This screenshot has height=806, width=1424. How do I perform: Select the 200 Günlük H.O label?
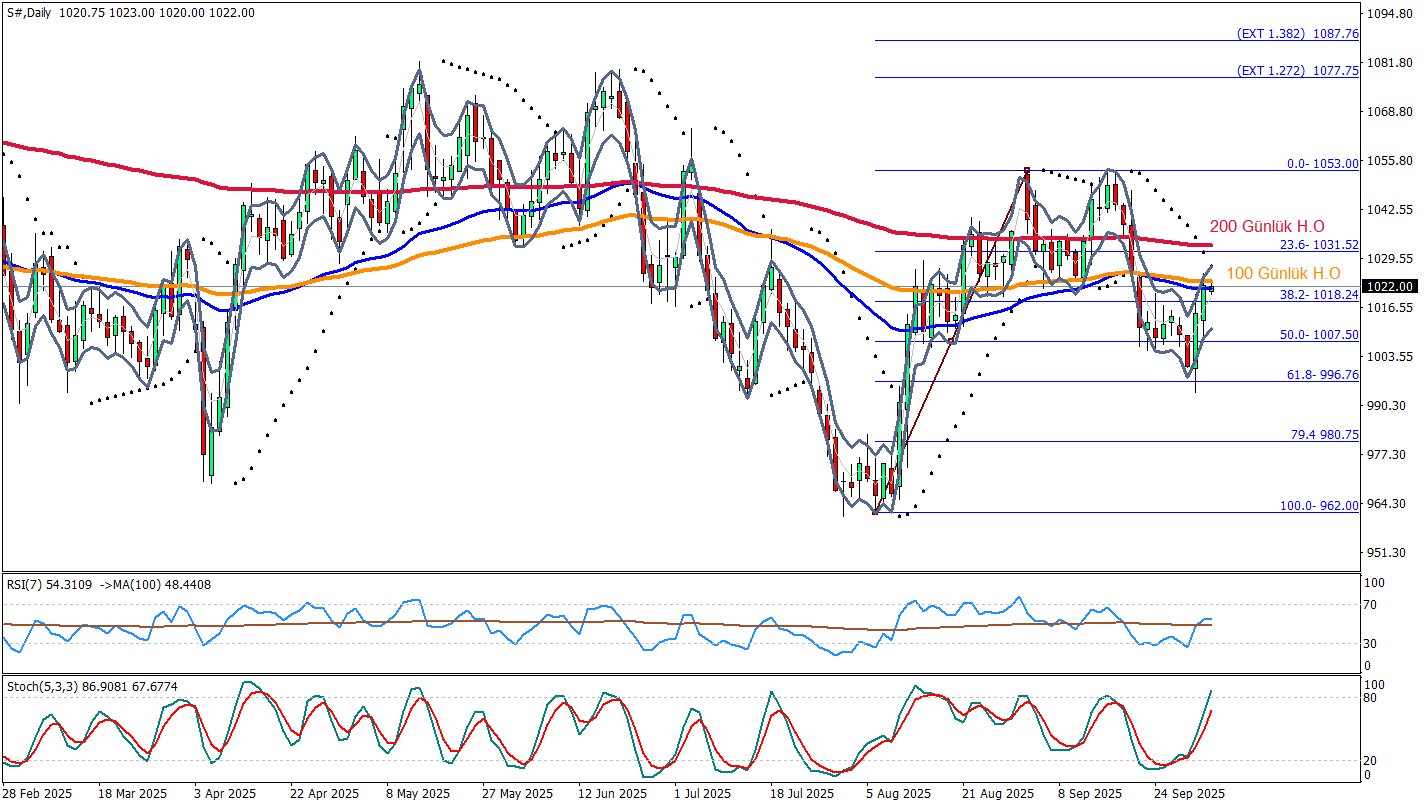point(1267,227)
